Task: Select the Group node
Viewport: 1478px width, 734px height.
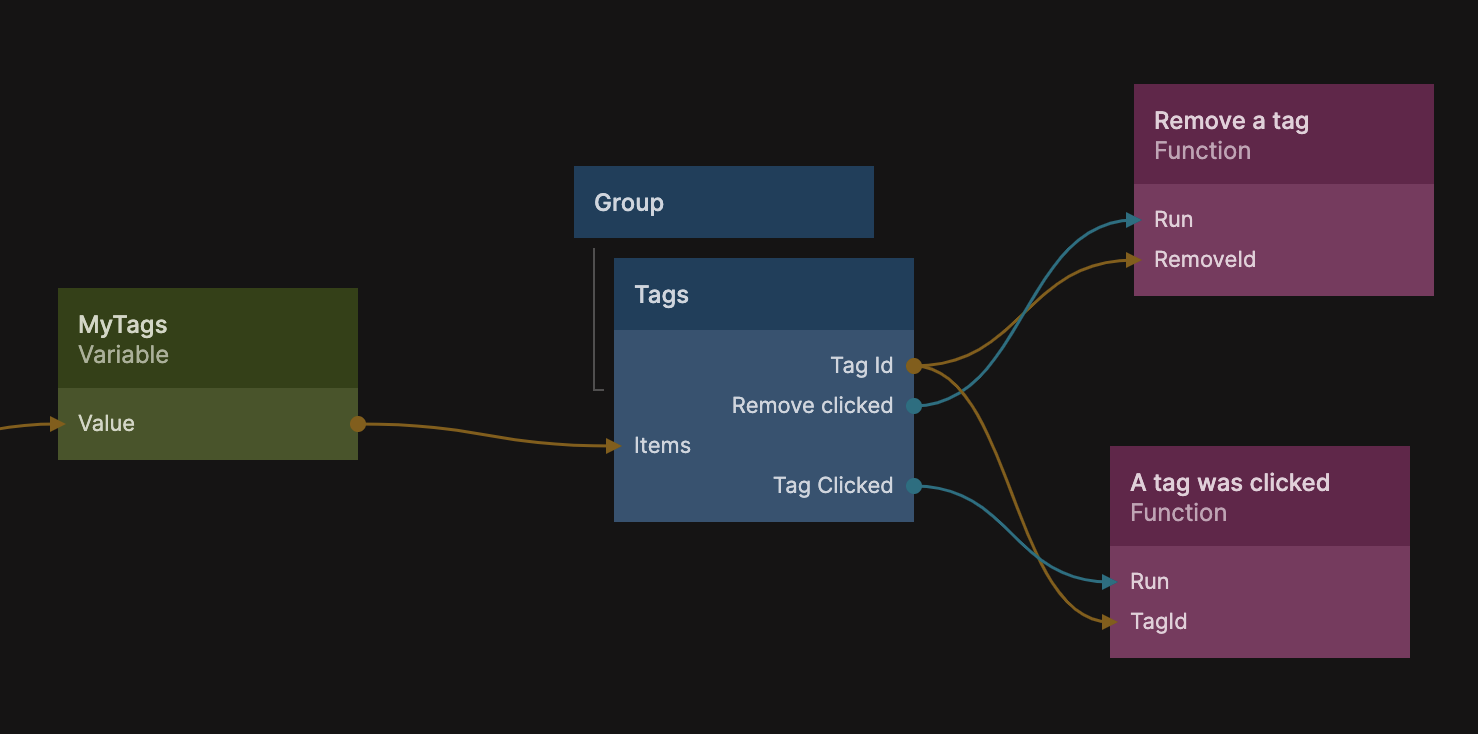Action: [723, 202]
